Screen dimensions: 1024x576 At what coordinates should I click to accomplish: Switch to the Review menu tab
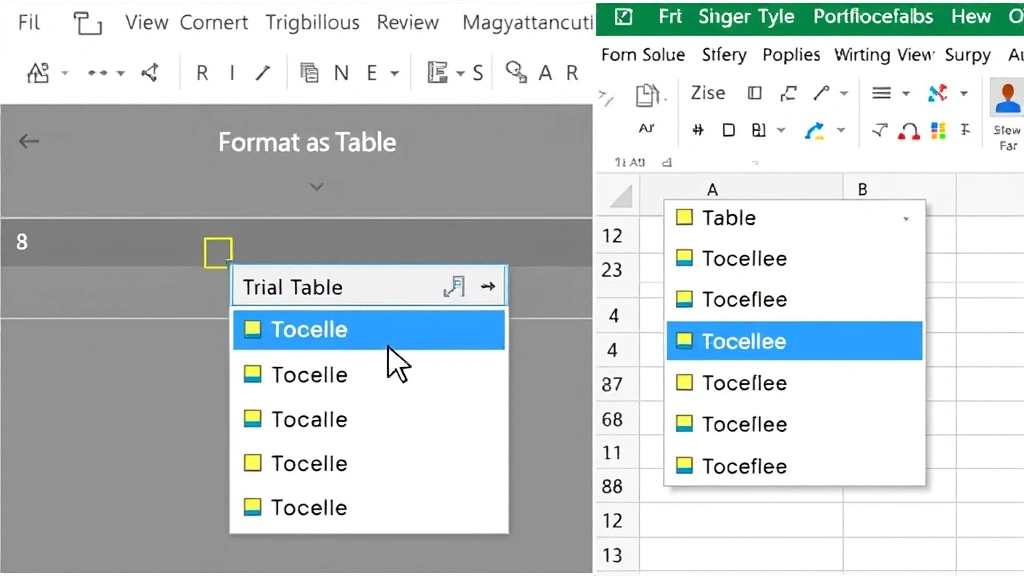[408, 22]
